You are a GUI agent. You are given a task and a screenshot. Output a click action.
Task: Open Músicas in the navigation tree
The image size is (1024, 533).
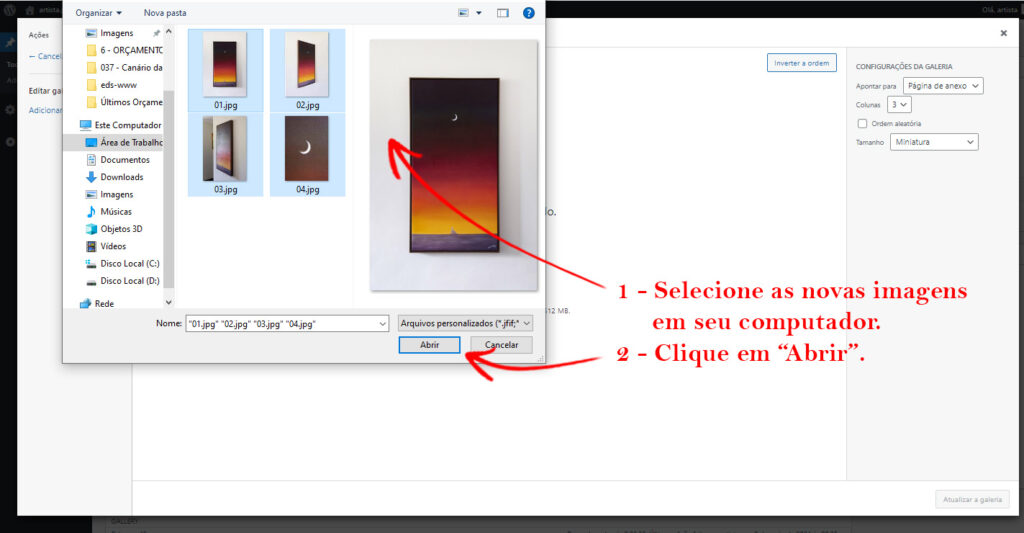click(109, 212)
